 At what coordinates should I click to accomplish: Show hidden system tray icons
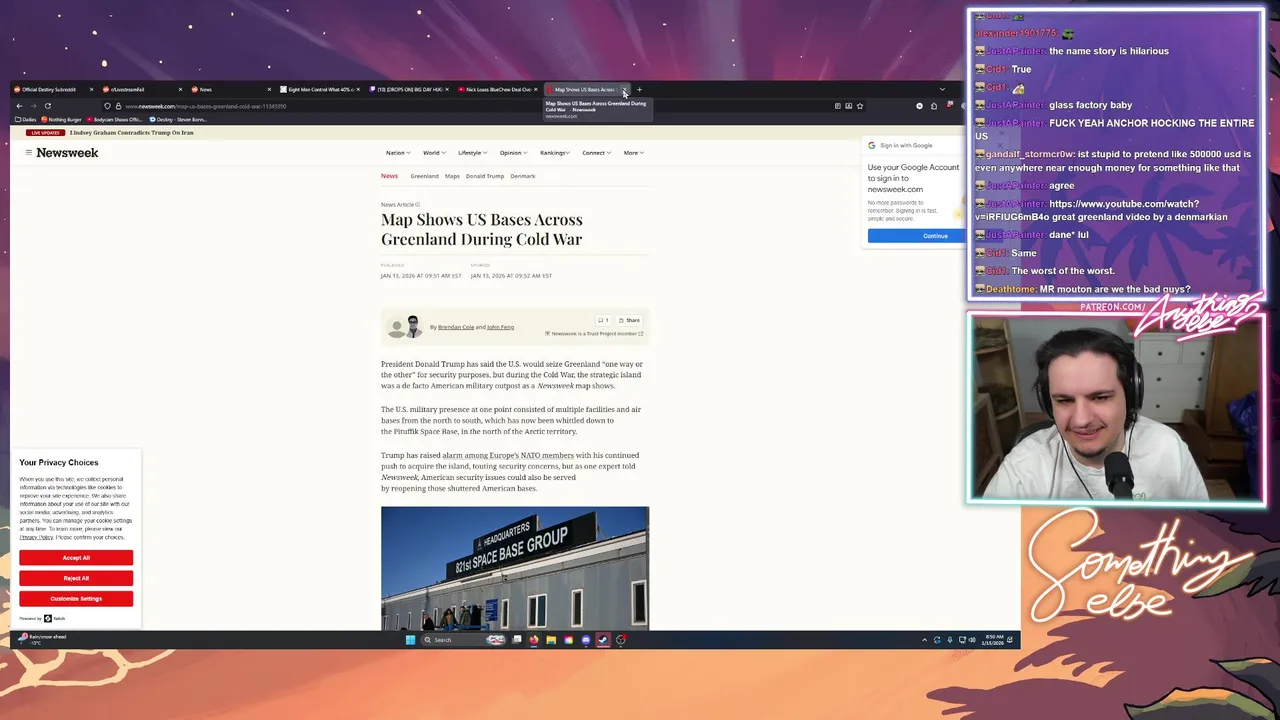[924, 640]
